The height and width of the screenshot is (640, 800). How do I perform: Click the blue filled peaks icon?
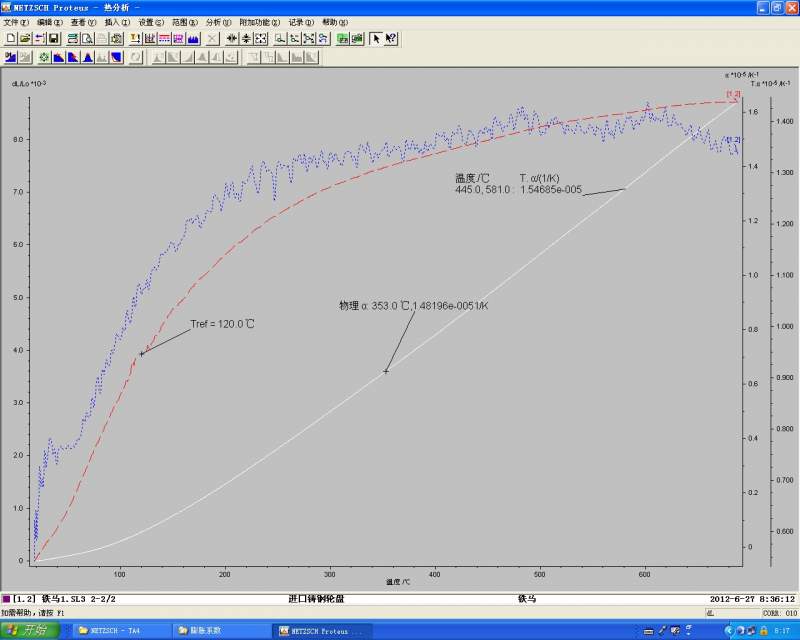(x=193, y=38)
